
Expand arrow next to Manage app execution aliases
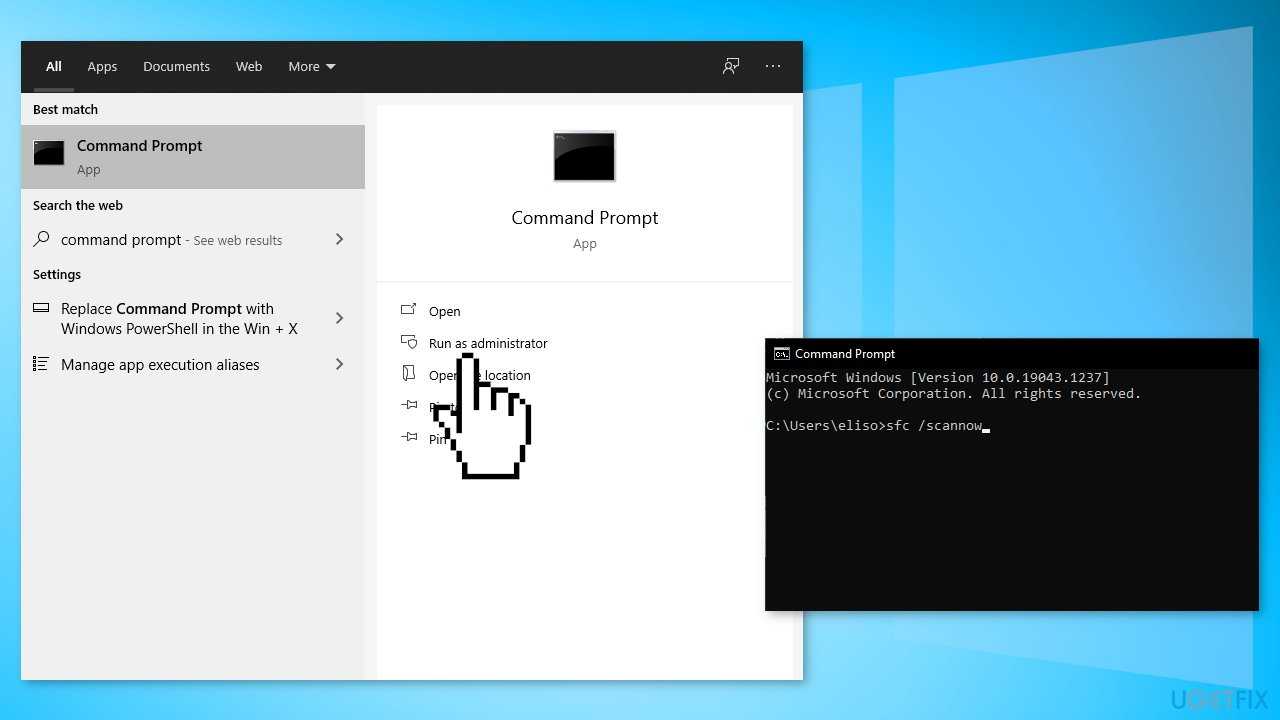[x=339, y=364]
